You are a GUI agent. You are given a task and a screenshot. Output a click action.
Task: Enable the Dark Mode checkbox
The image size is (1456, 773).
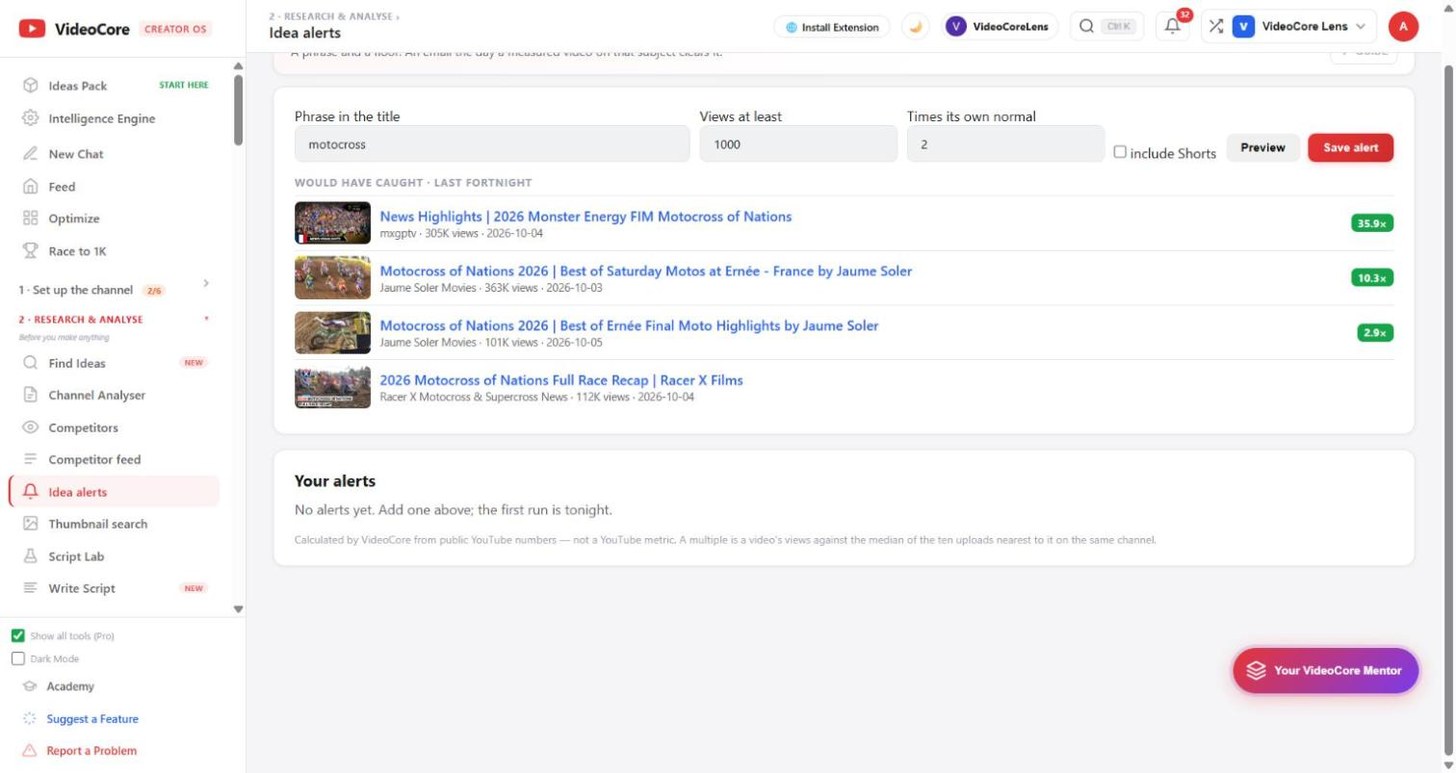[18, 659]
